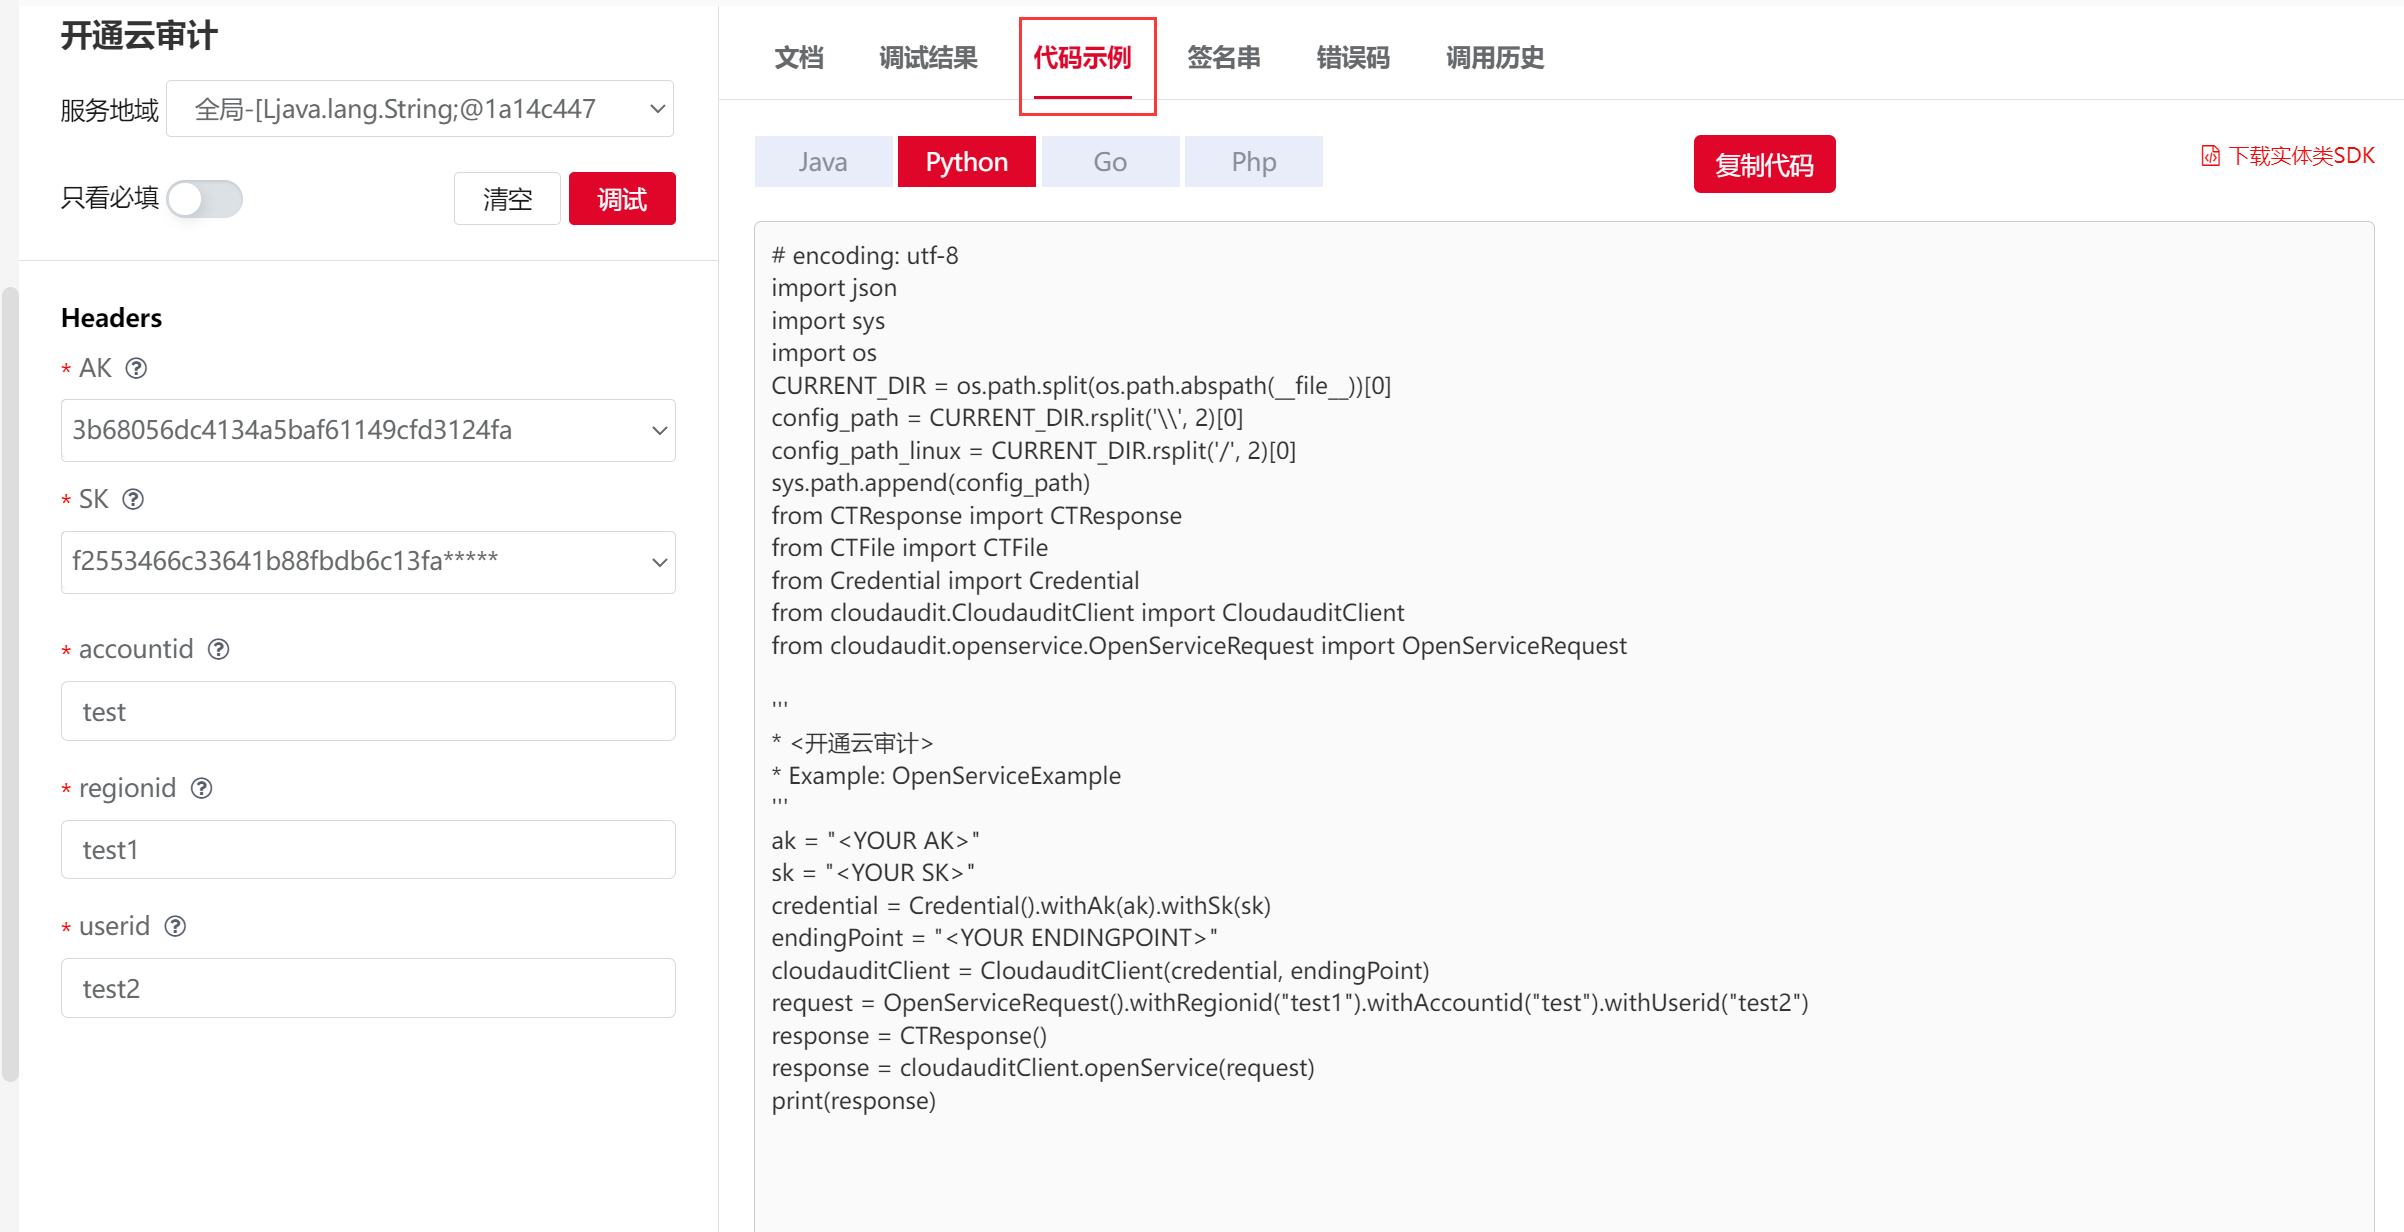This screenshot has height=1232, width=2404.
Task: Click the SK help question-mark icon
Action: point(133,499)
